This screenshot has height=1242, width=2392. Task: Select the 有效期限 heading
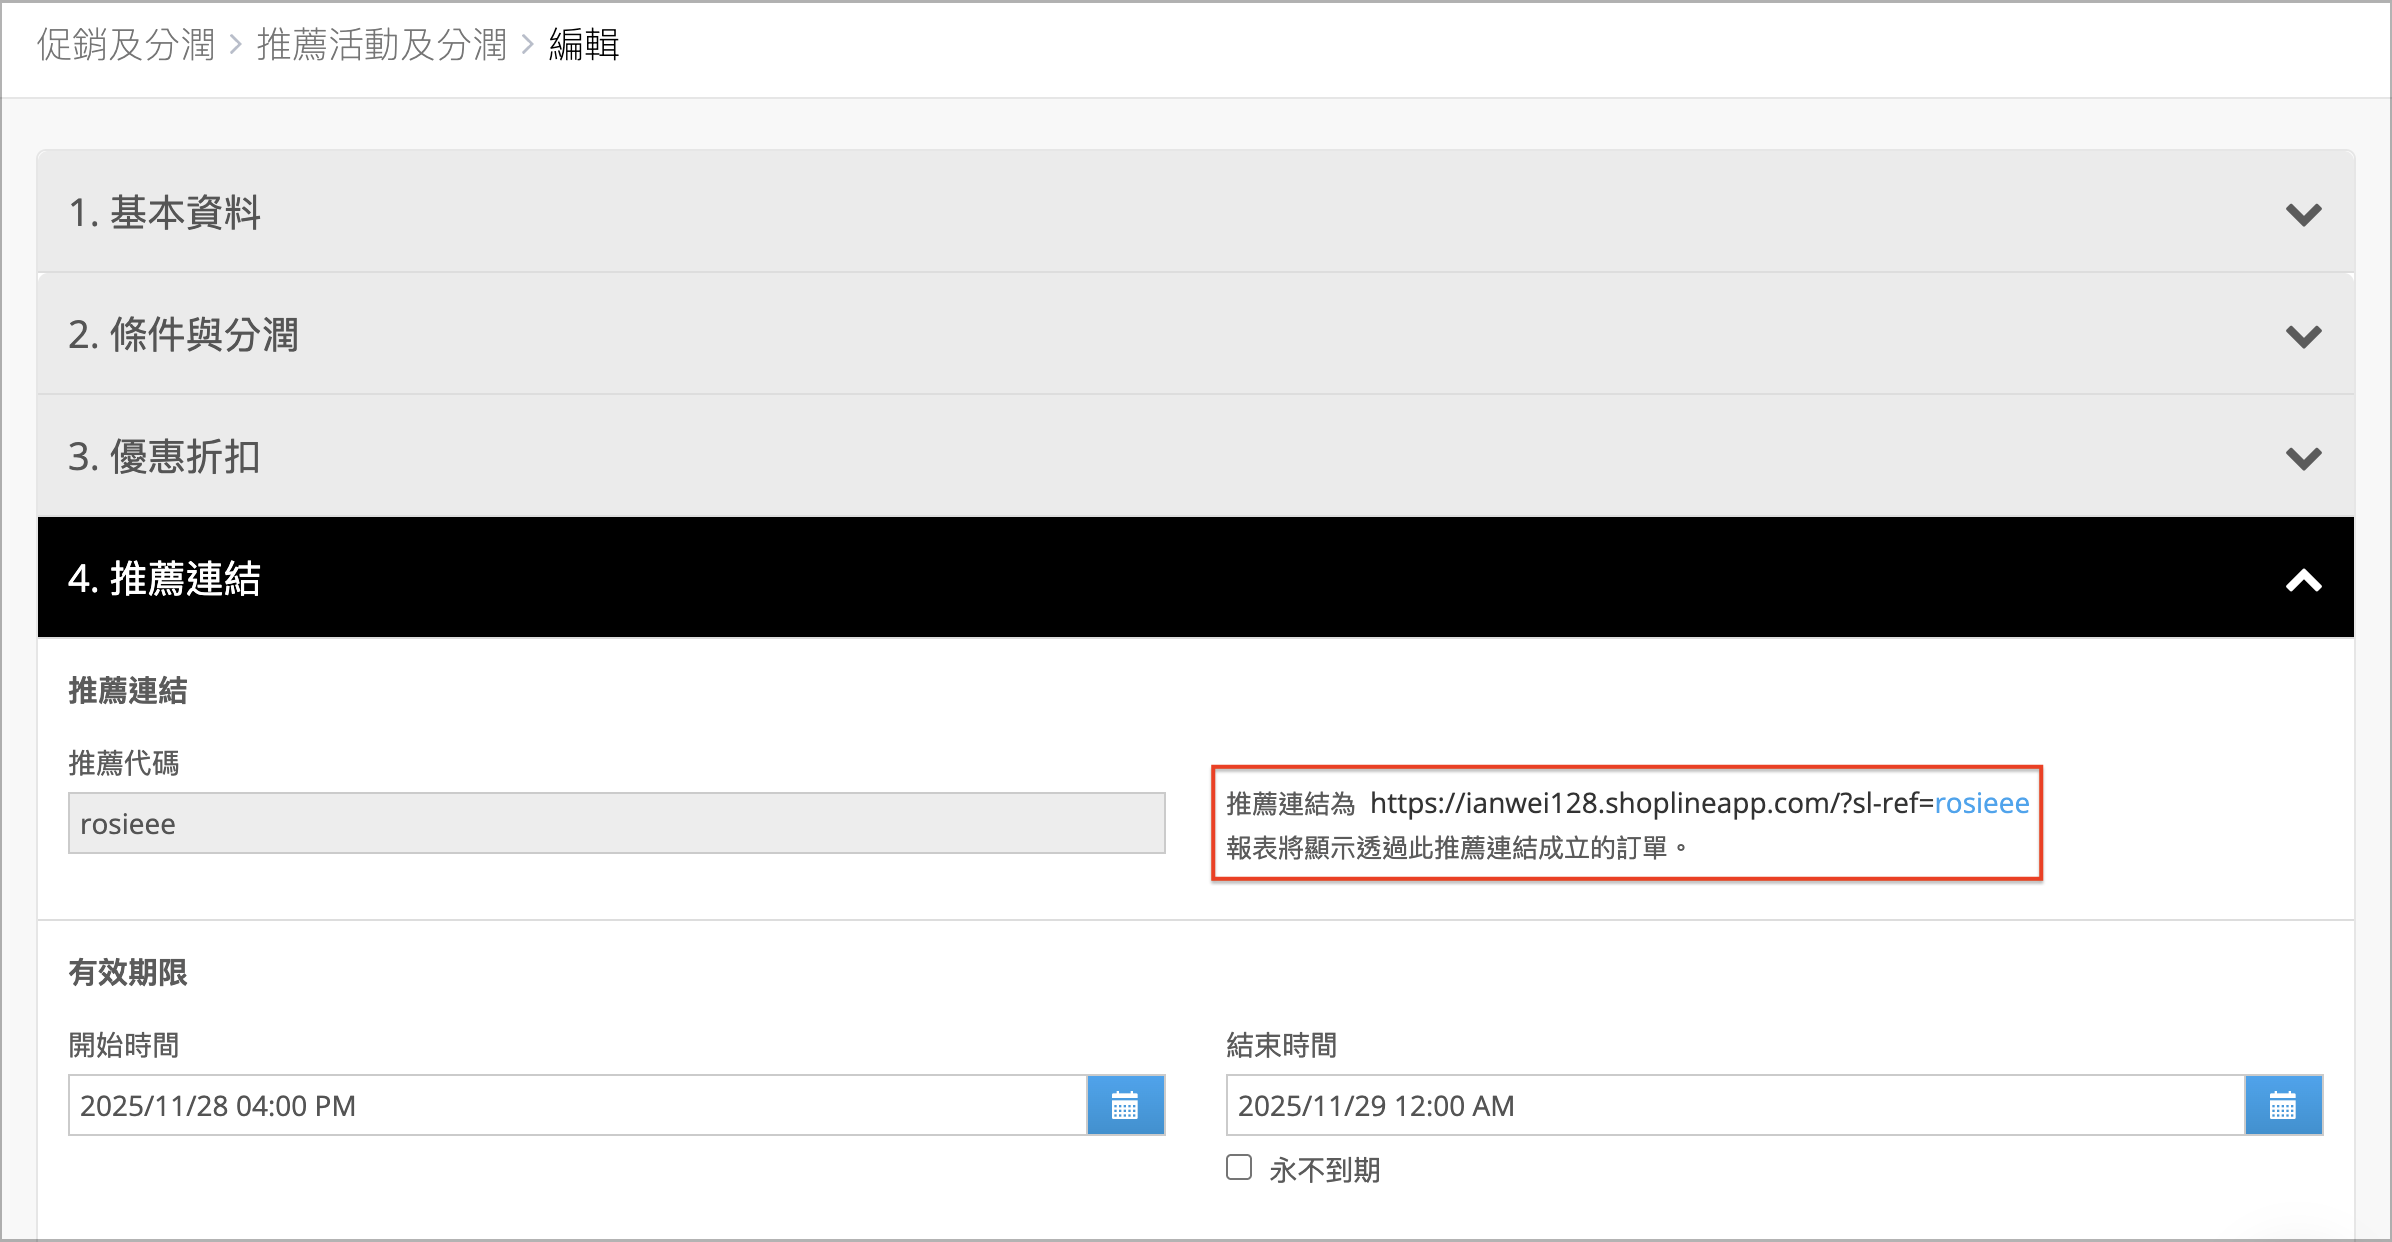[128, 972]
